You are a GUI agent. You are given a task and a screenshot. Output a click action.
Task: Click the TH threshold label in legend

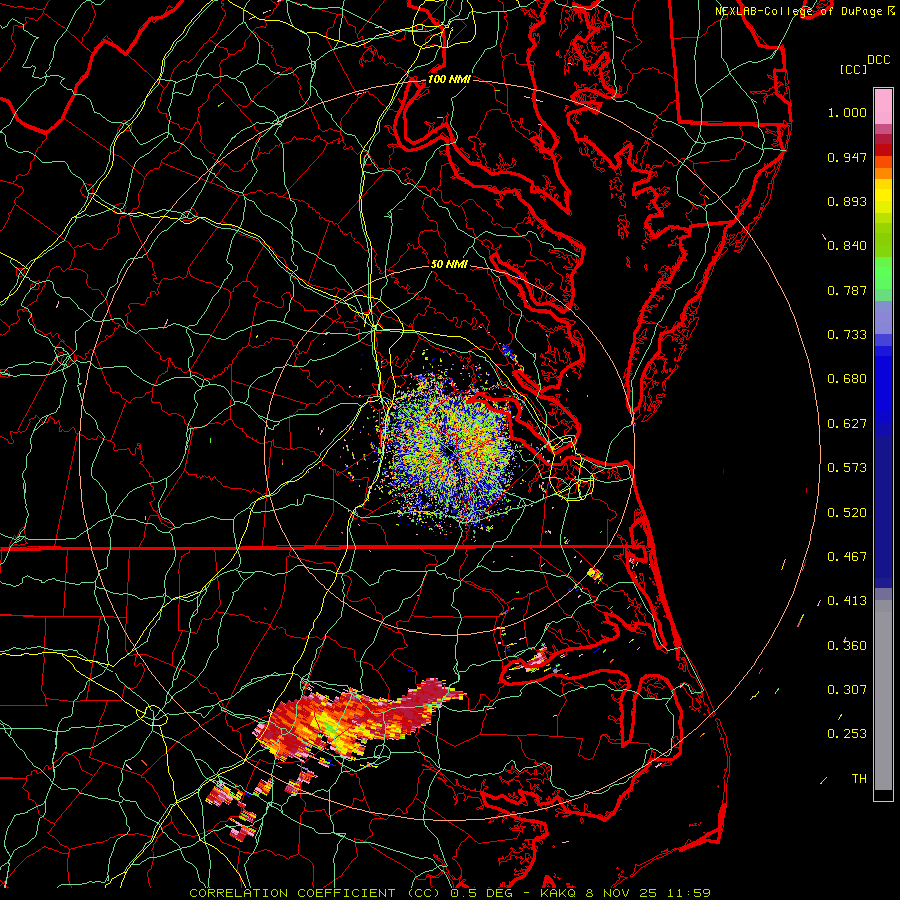click(859, 779)
